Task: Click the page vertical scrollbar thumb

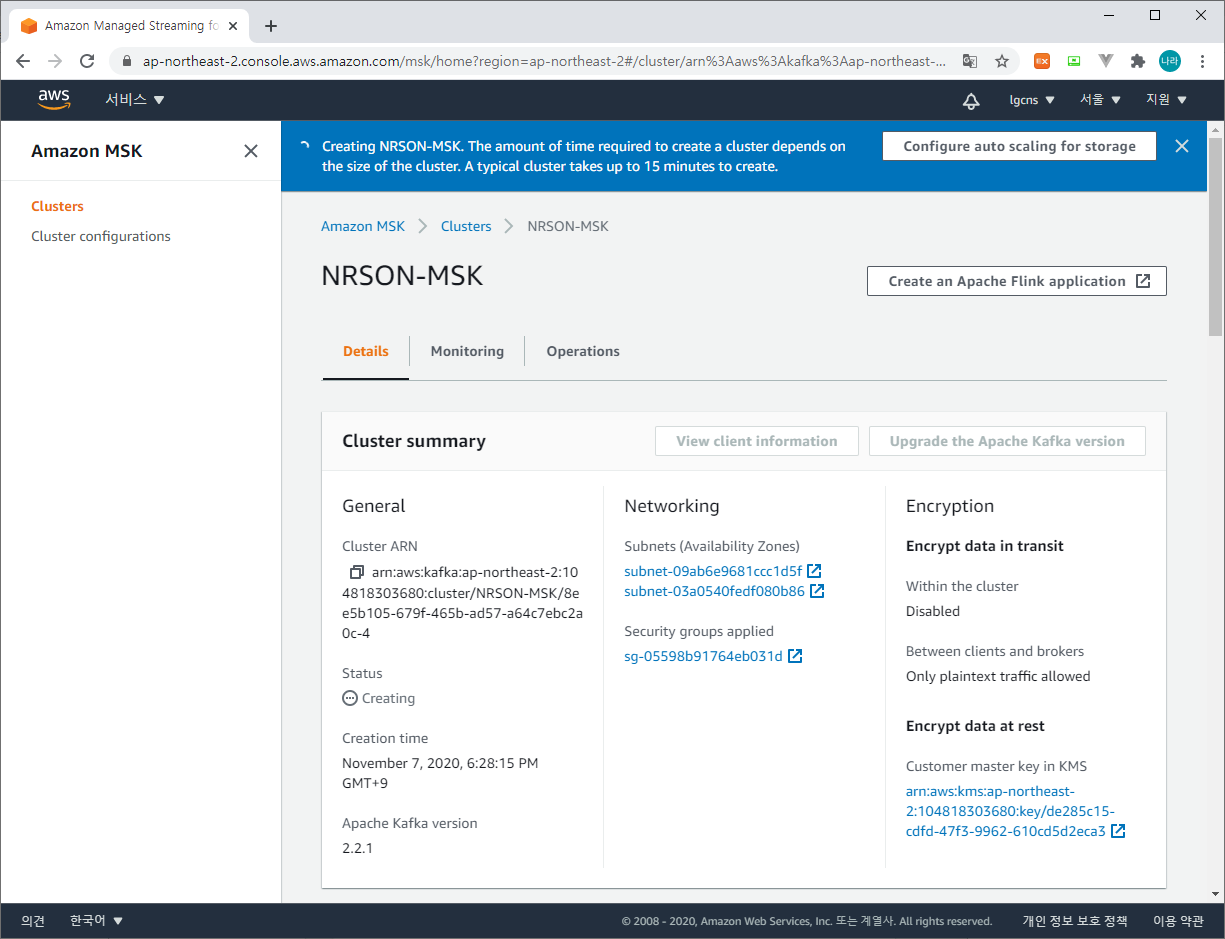Action: [x=1215, y=236]
